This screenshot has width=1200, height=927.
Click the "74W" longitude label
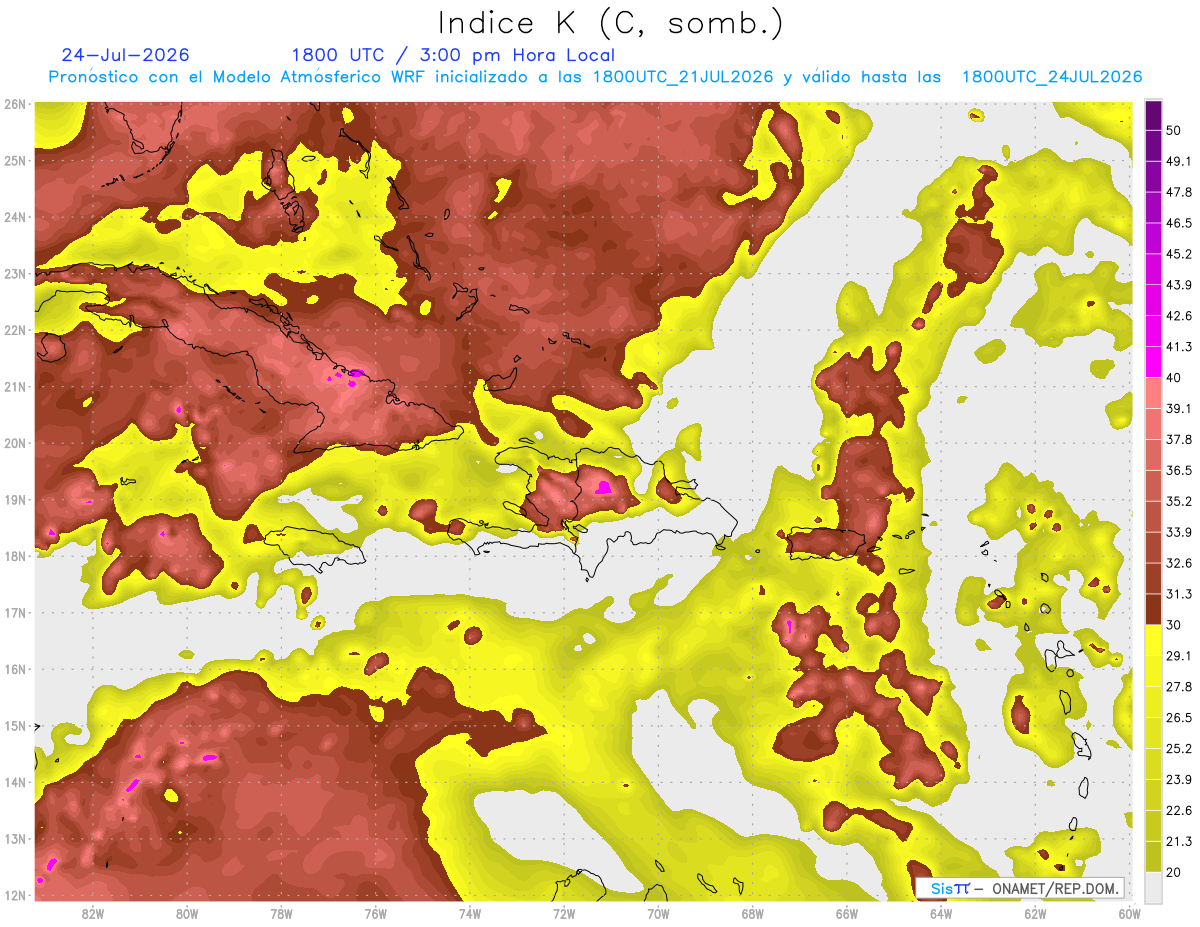[x=470, y=913]
